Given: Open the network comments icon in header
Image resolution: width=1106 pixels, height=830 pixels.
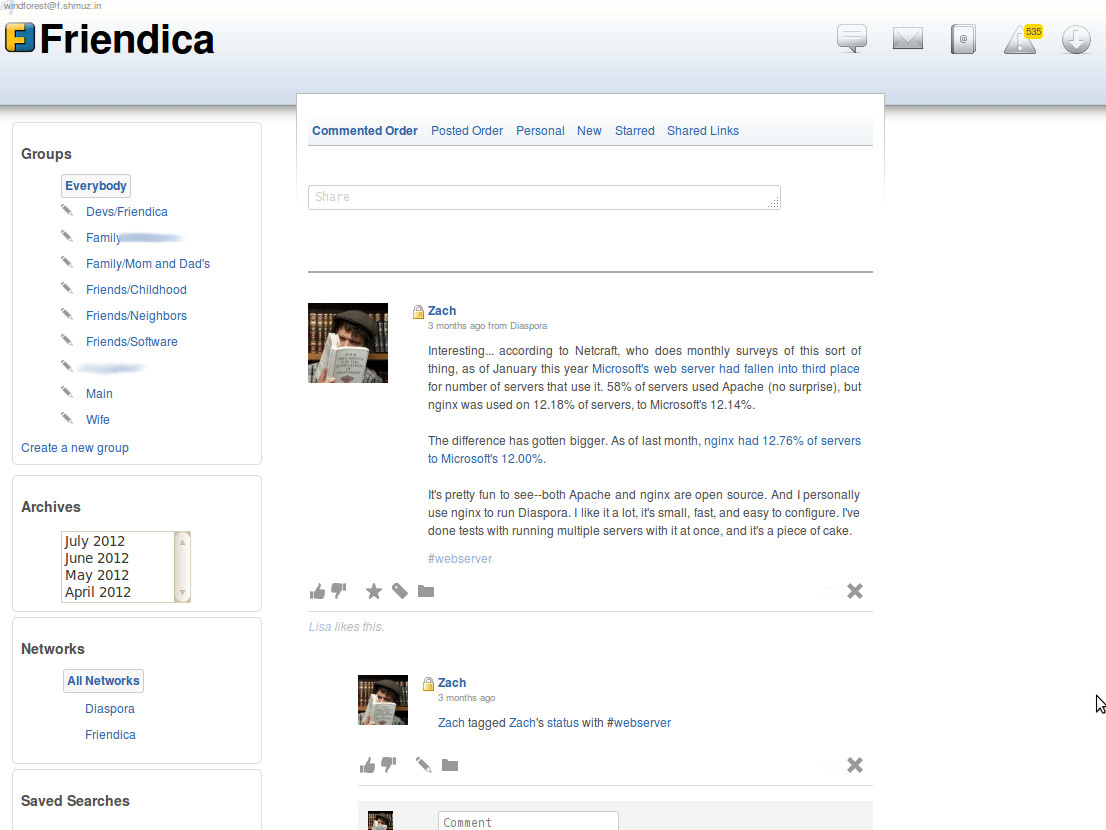Looking at the screenshot, I should pyautogui.click(x=851, y=39).
